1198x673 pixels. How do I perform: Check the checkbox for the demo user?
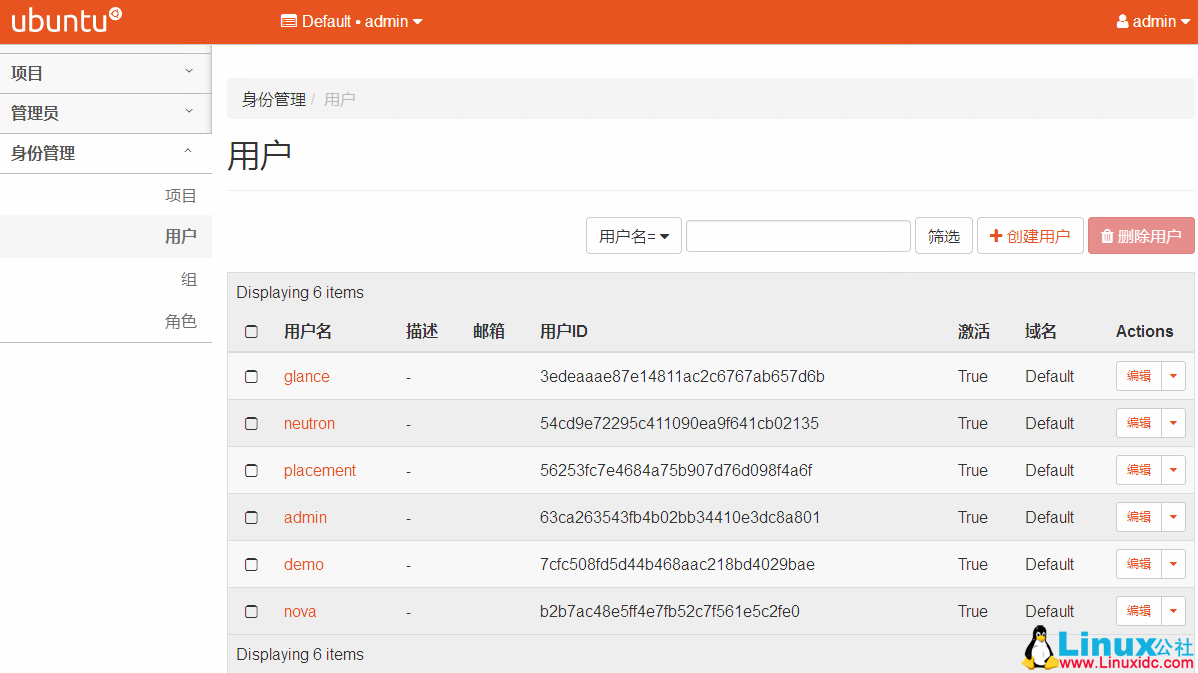pos(251,564)
